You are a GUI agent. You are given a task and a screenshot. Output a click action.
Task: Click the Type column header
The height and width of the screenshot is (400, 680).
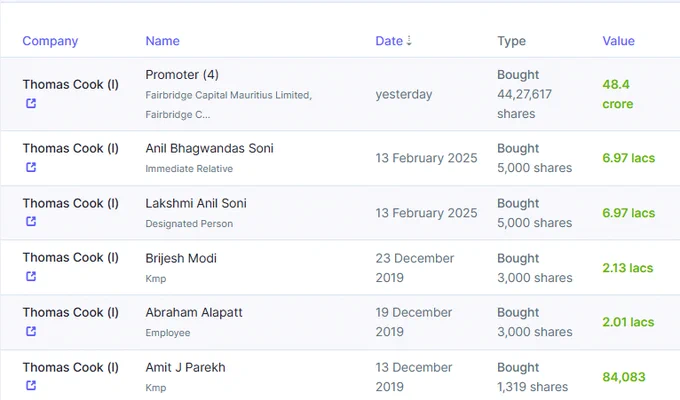coord(511,41)
